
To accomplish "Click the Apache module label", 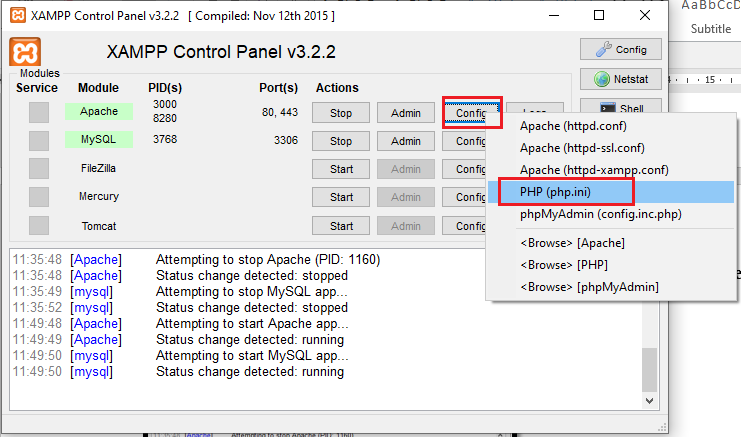I will pos(99,111).
